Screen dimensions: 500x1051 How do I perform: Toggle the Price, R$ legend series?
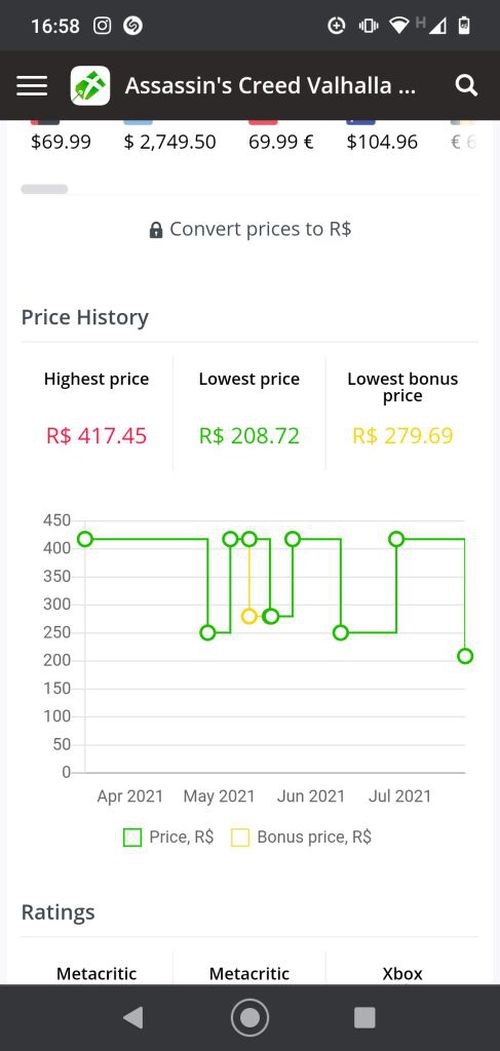click(x=168, y=837)
